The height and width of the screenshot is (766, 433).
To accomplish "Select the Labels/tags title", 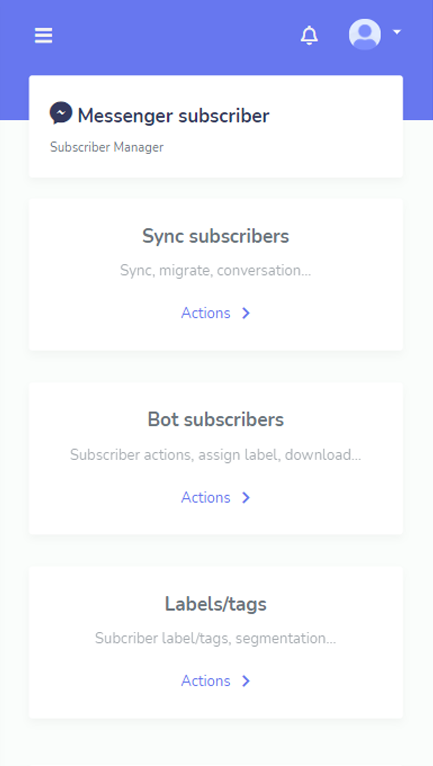I will pos(216,604).
